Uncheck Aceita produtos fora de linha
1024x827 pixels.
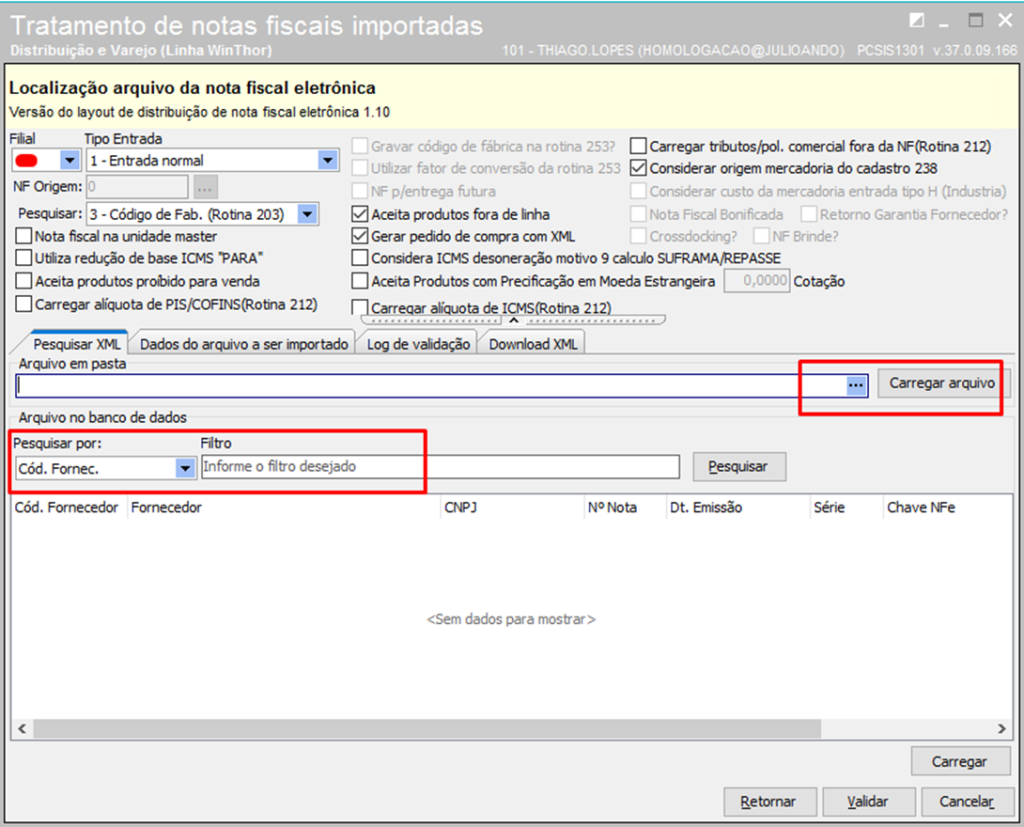(360, 214)
